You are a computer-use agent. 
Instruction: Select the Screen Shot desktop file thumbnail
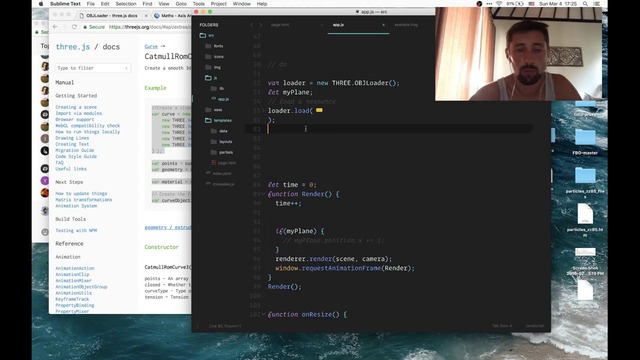[x=585, y=252]
